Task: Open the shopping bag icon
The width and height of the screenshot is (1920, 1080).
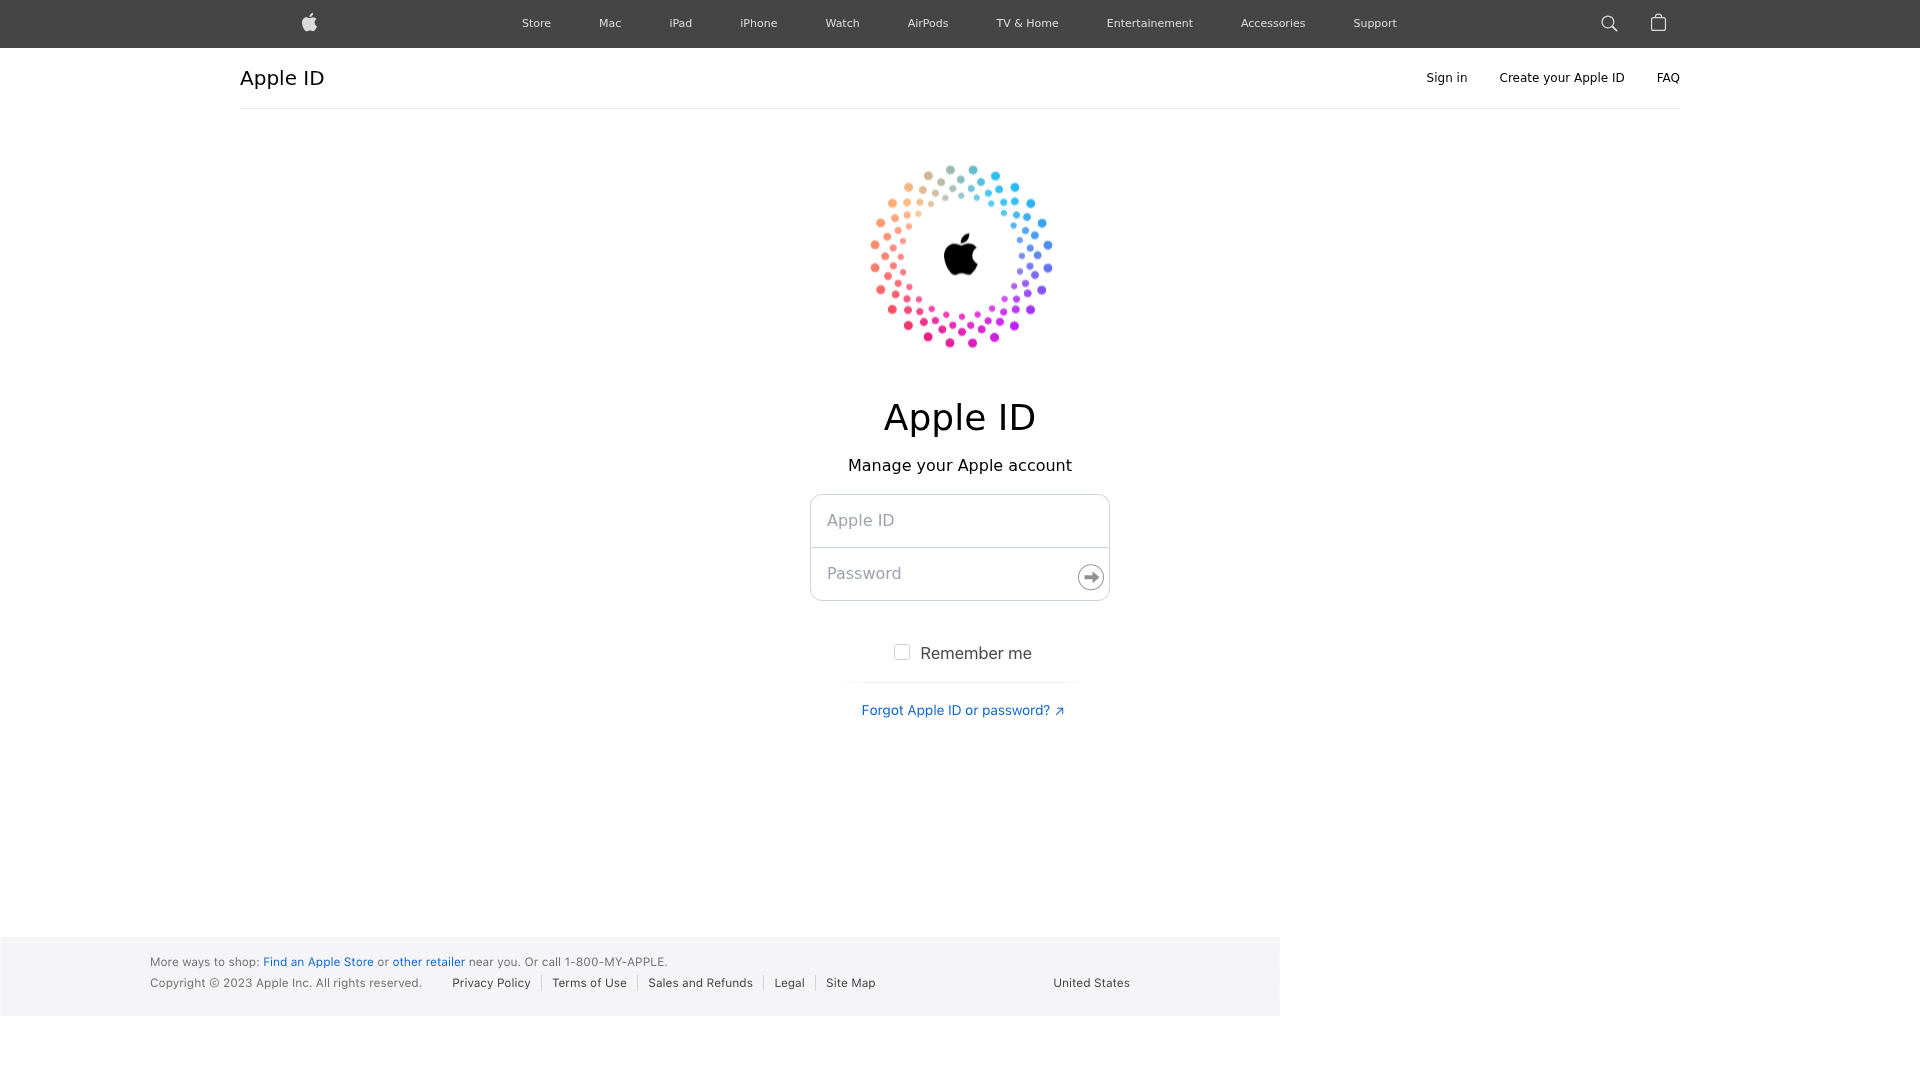Action: point(1658,23)
